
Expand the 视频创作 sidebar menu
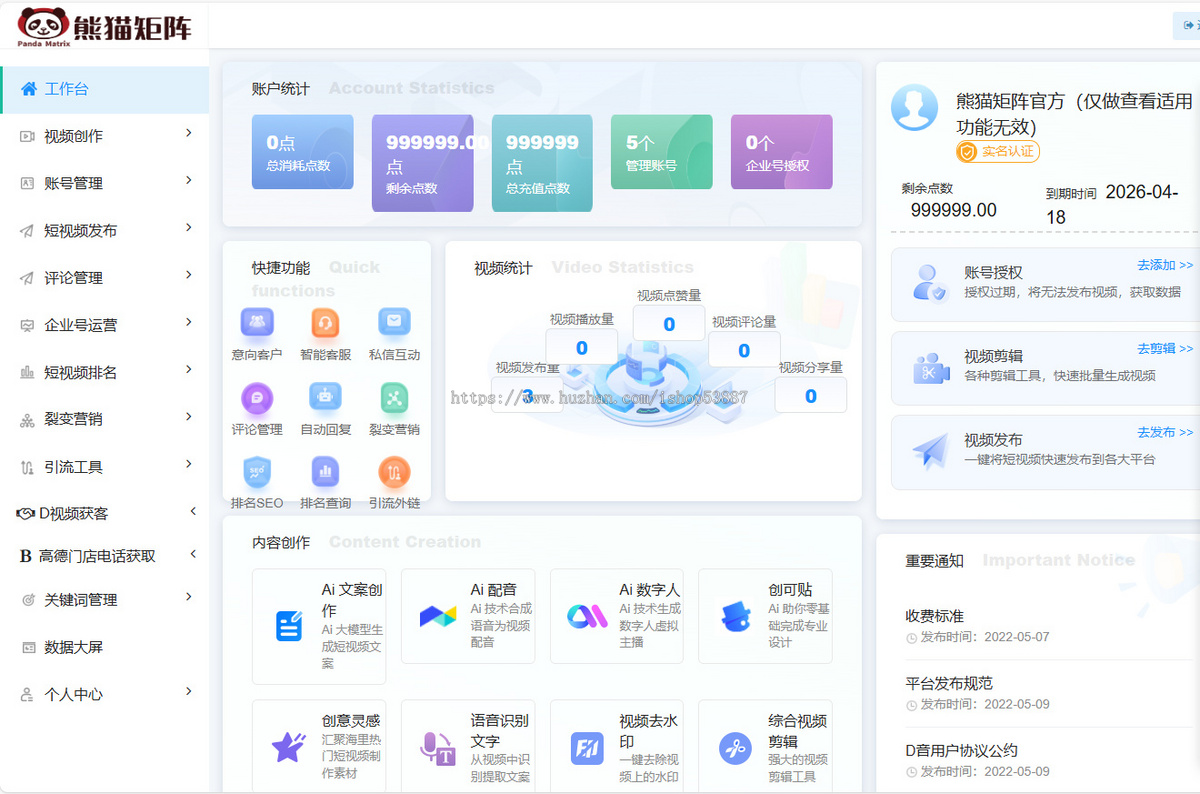point(104,135)
